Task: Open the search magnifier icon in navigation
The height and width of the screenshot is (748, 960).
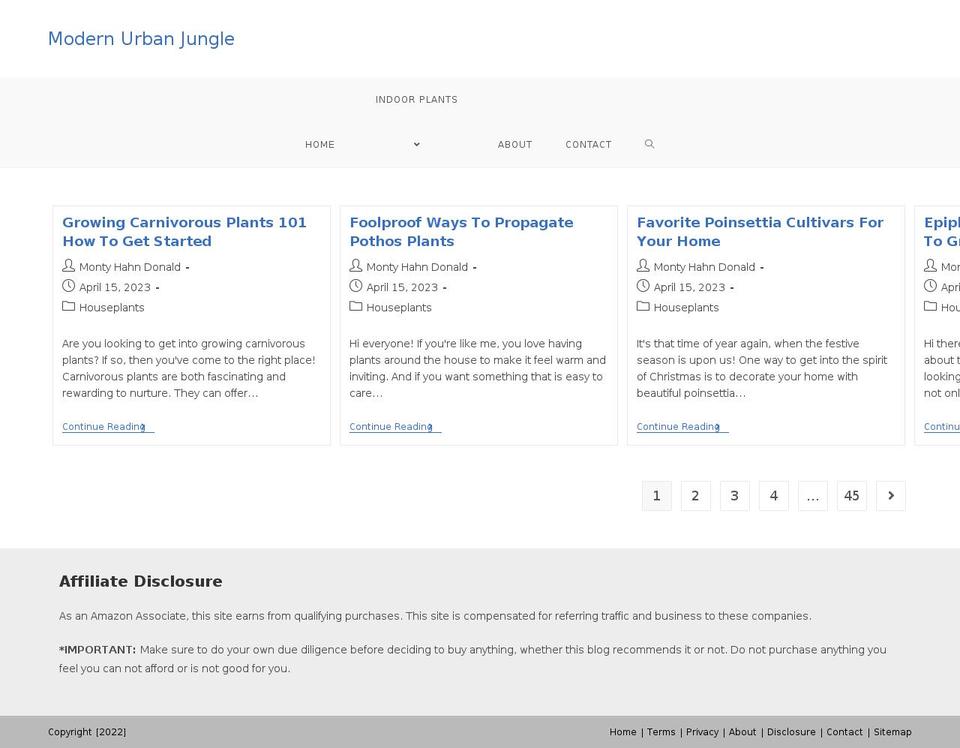Action: click(650, 144)
